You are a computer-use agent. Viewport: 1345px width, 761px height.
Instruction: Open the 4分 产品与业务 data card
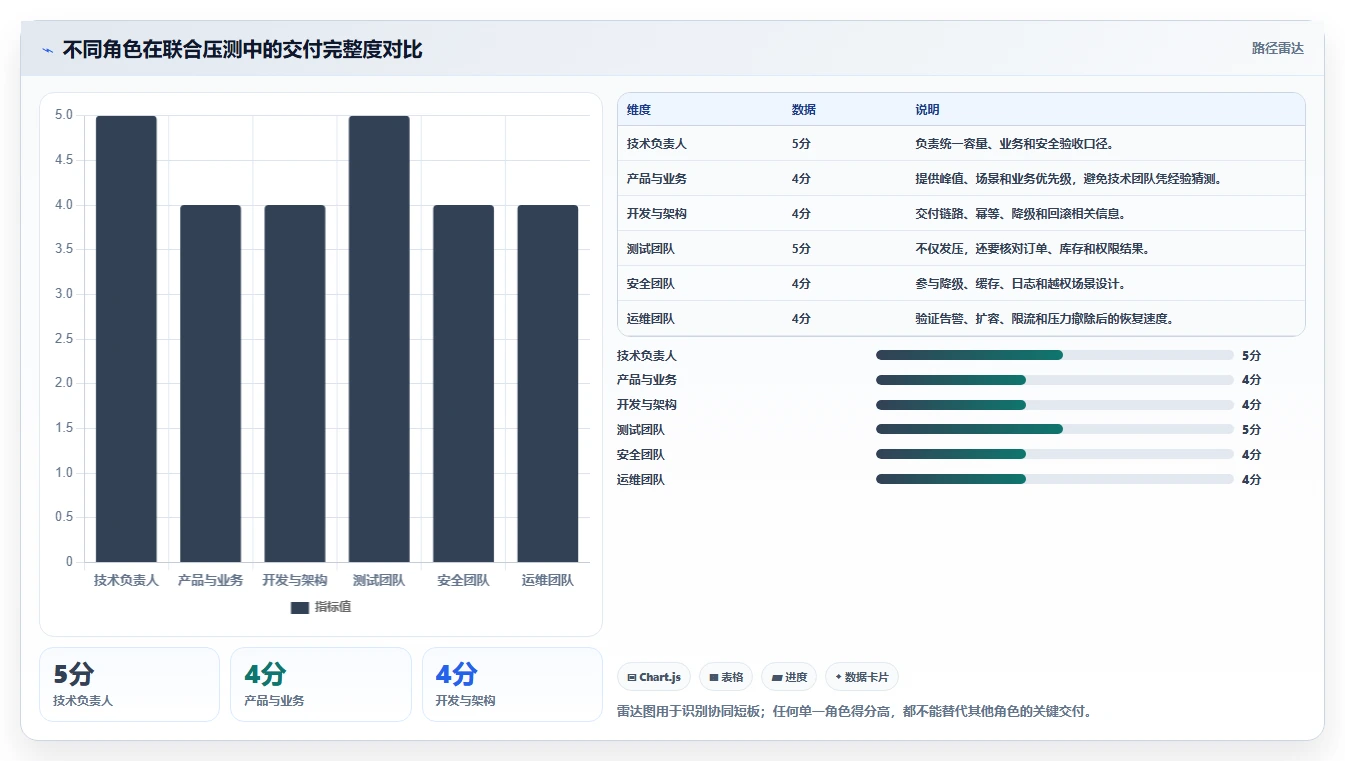click(321, 685)
